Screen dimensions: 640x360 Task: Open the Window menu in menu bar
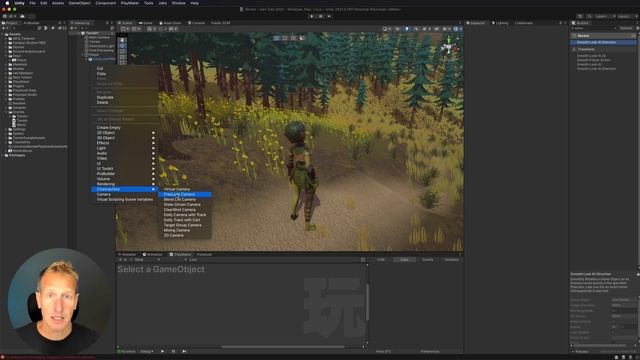(178, 3)
